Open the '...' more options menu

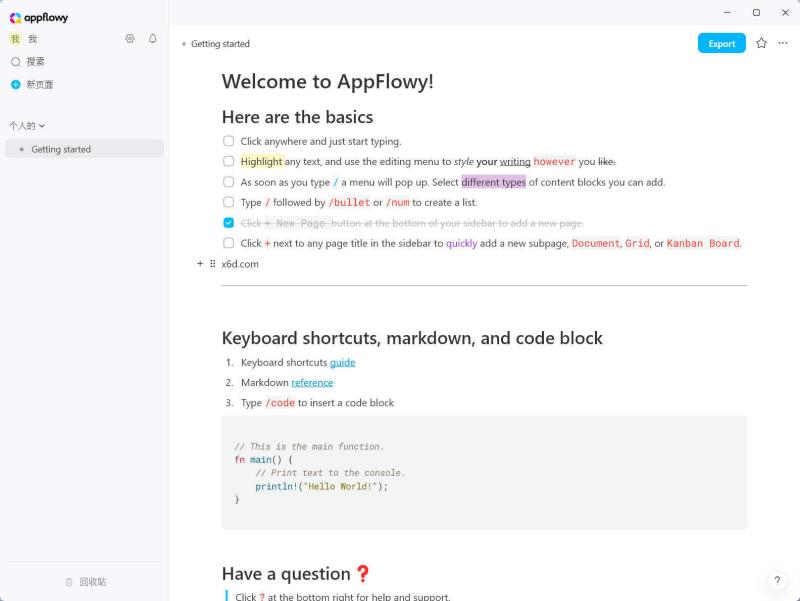click(784, 43)
